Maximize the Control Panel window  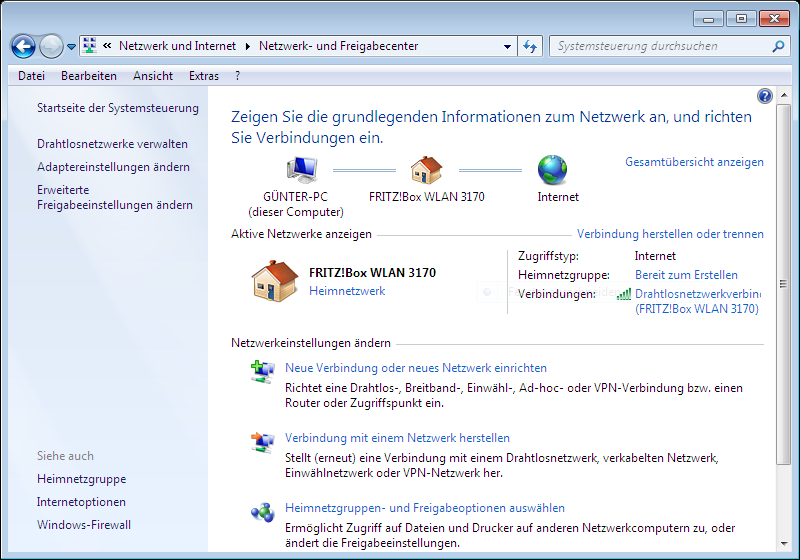coord(741,19)
